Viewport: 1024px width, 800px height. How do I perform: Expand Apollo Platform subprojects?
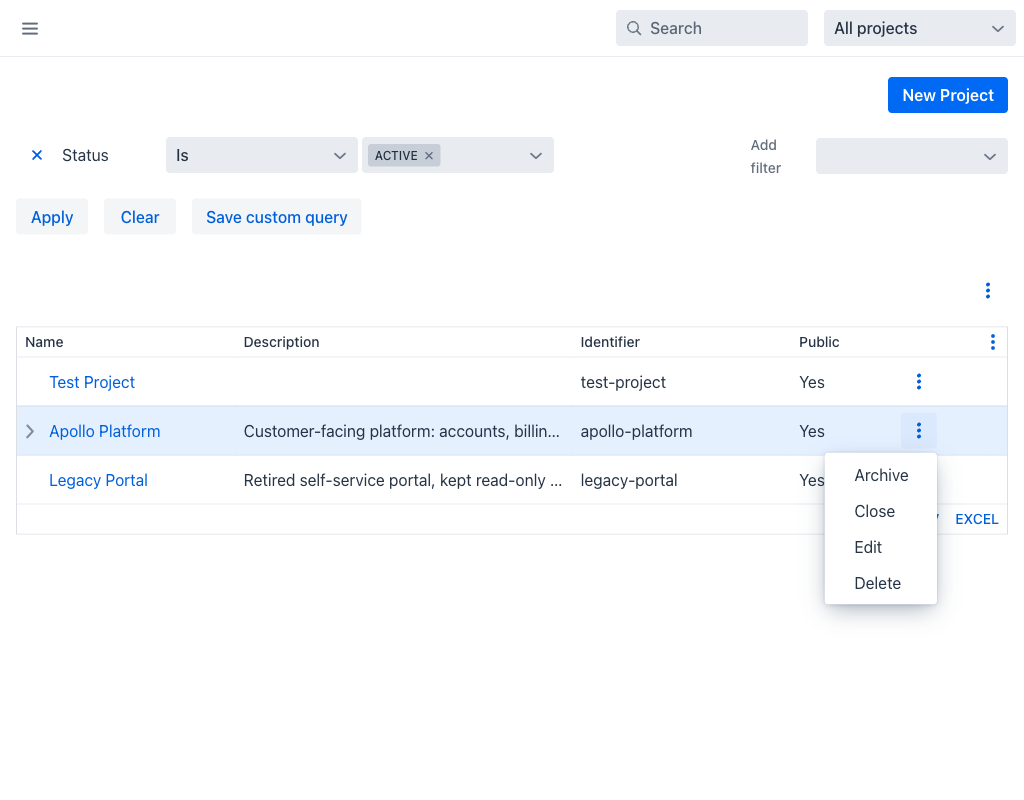click(x=30, y=431)
